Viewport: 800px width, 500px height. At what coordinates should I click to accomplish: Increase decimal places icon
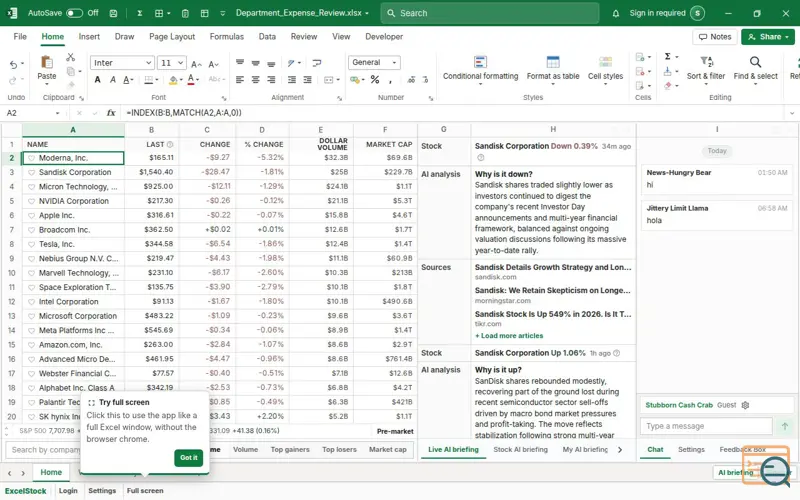tap(411, 80)
